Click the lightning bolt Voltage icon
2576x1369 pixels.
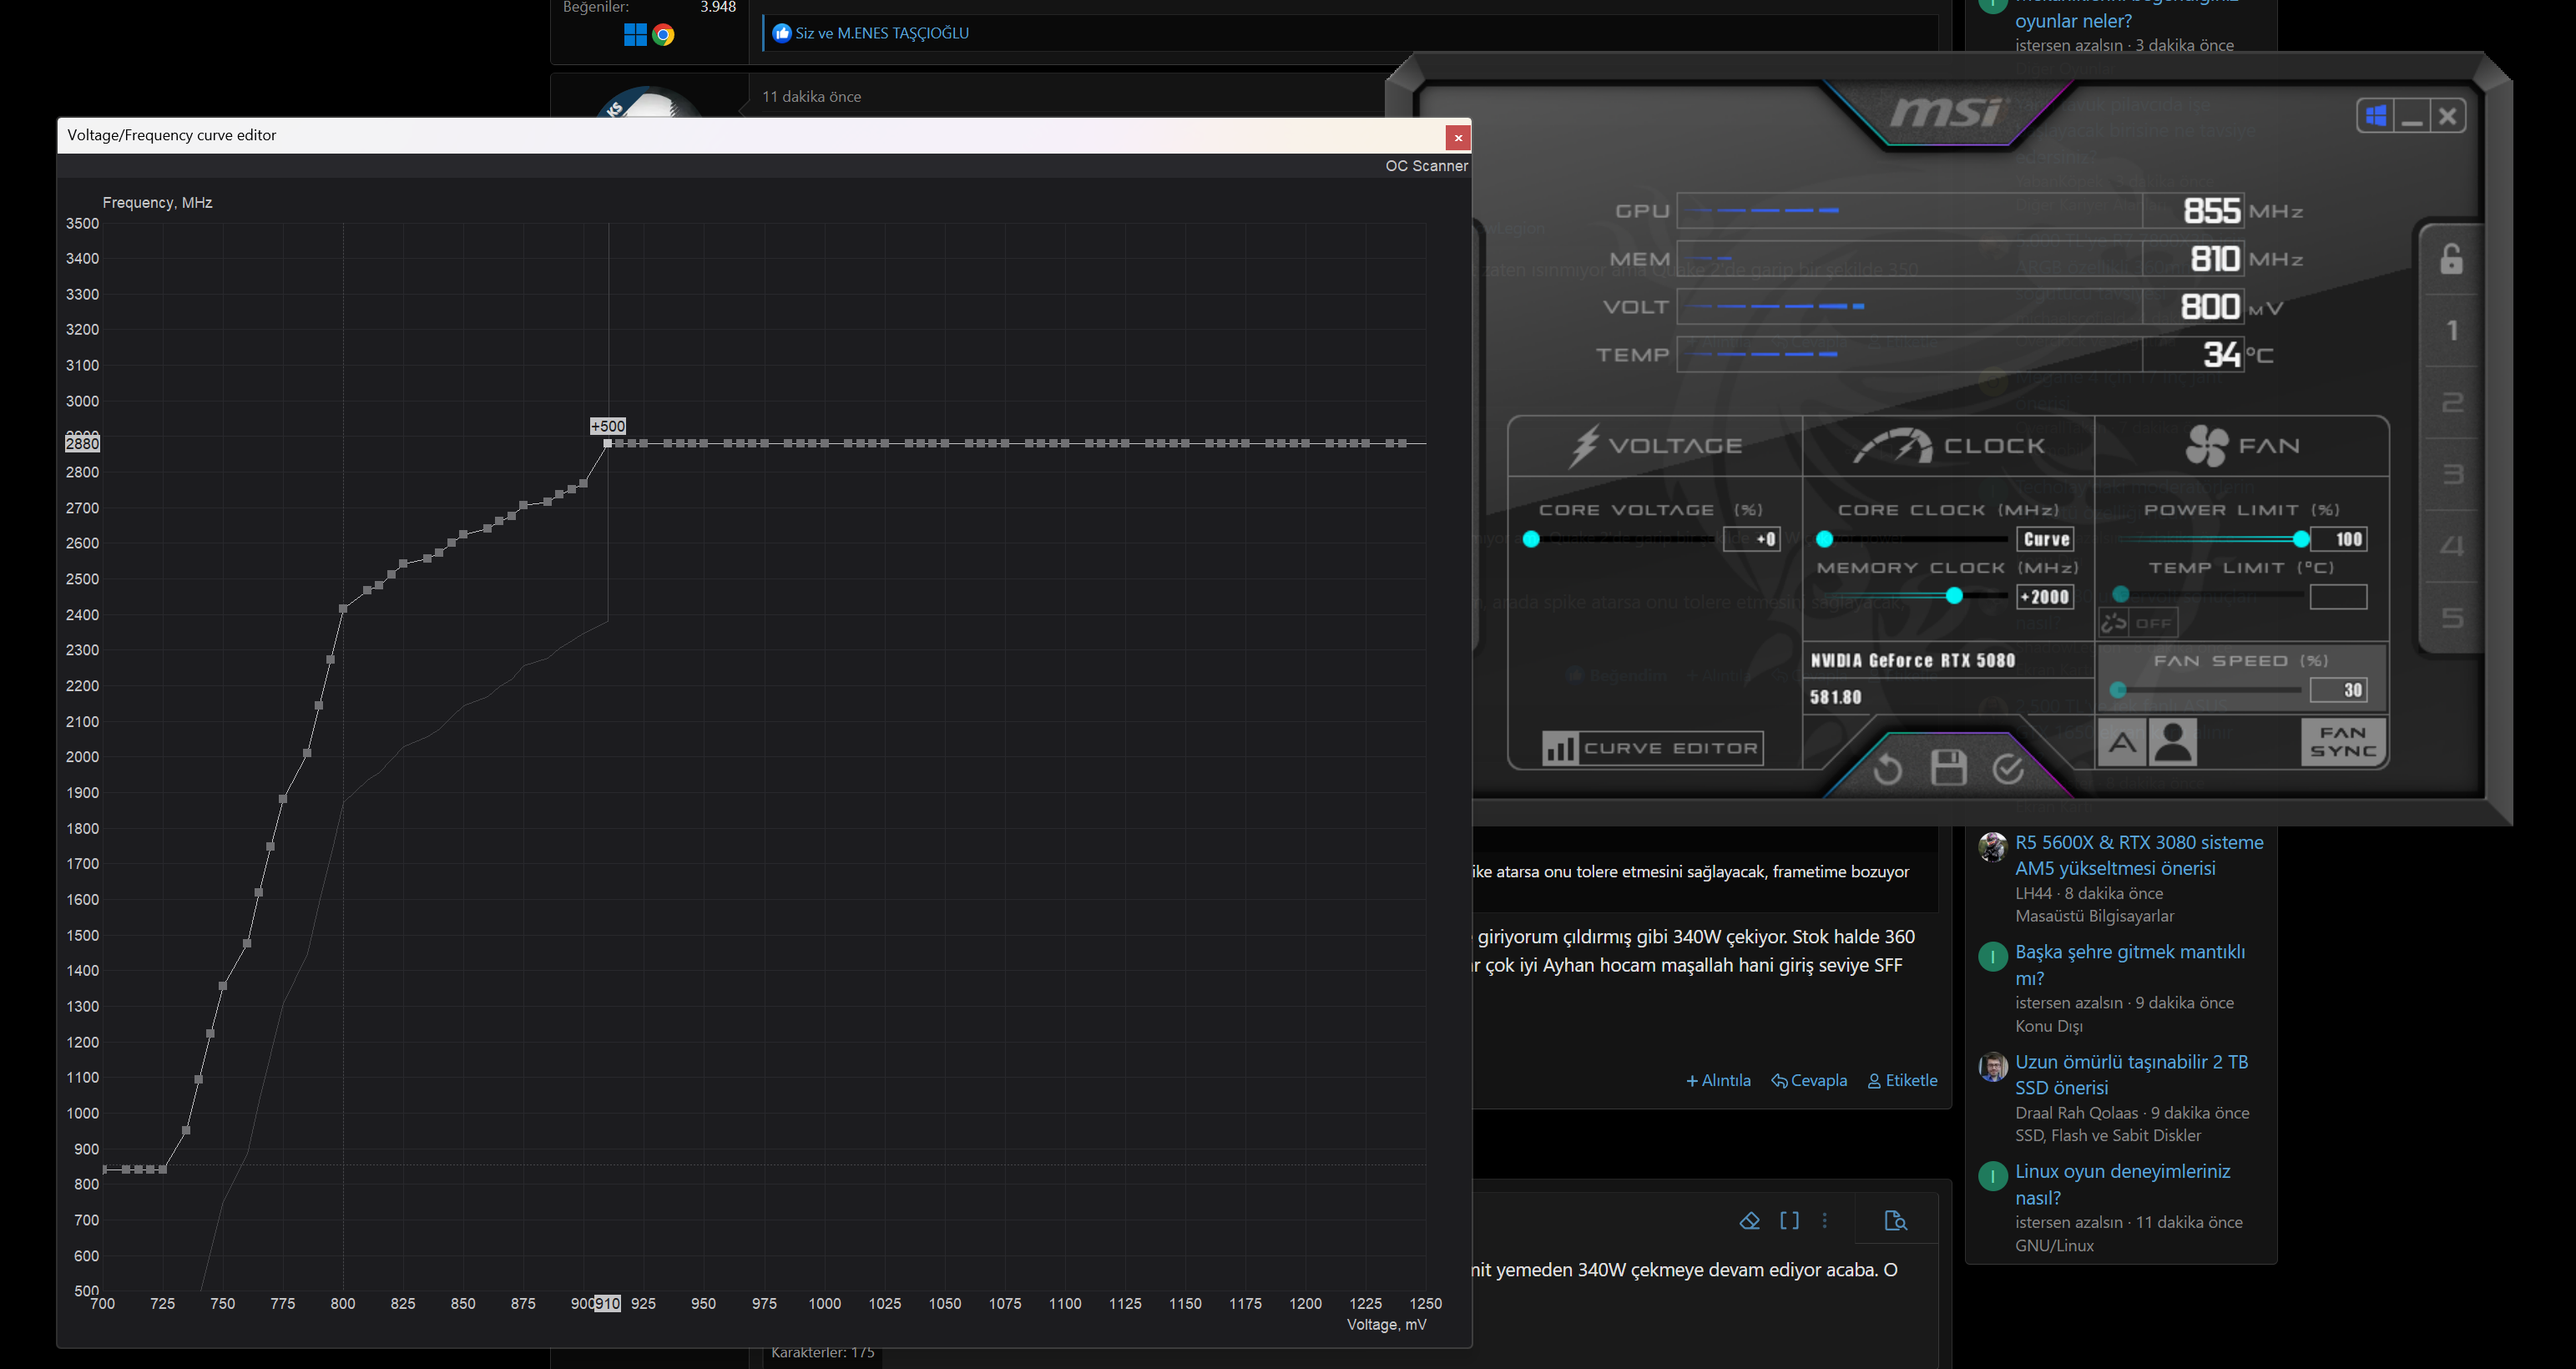point(1584,446)
